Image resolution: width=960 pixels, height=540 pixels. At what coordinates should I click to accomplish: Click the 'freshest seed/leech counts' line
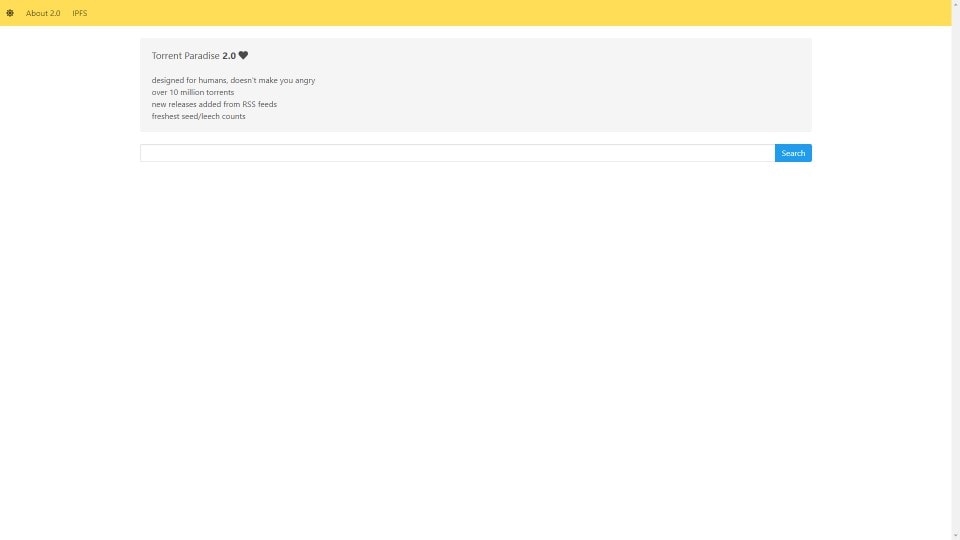tap(198, 116)
